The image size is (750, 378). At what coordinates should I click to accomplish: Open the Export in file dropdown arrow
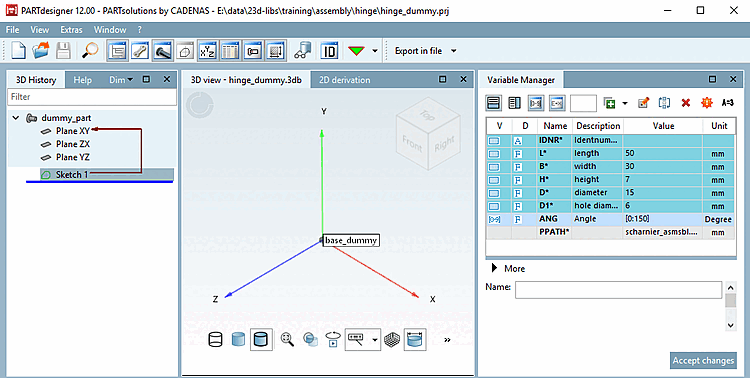click(x=453, y=51)
